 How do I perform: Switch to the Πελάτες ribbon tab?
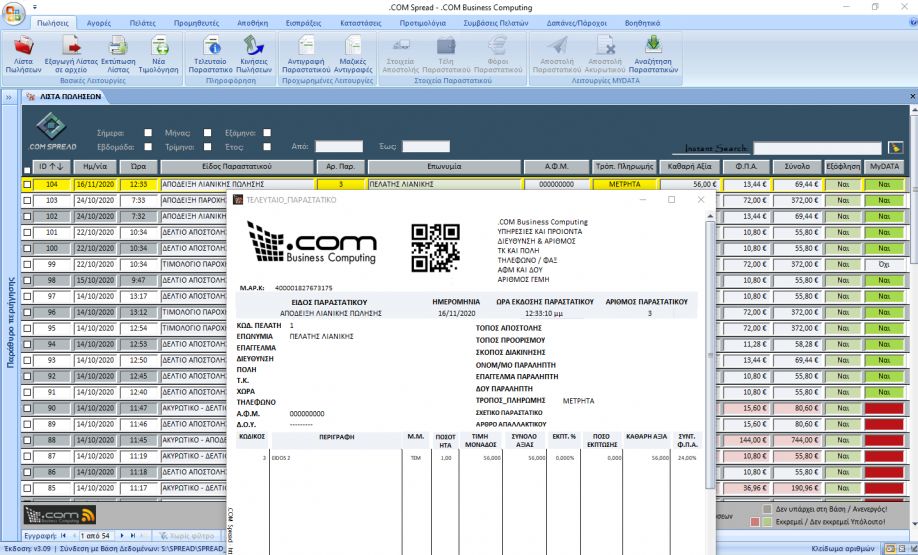tap(142, 23)
